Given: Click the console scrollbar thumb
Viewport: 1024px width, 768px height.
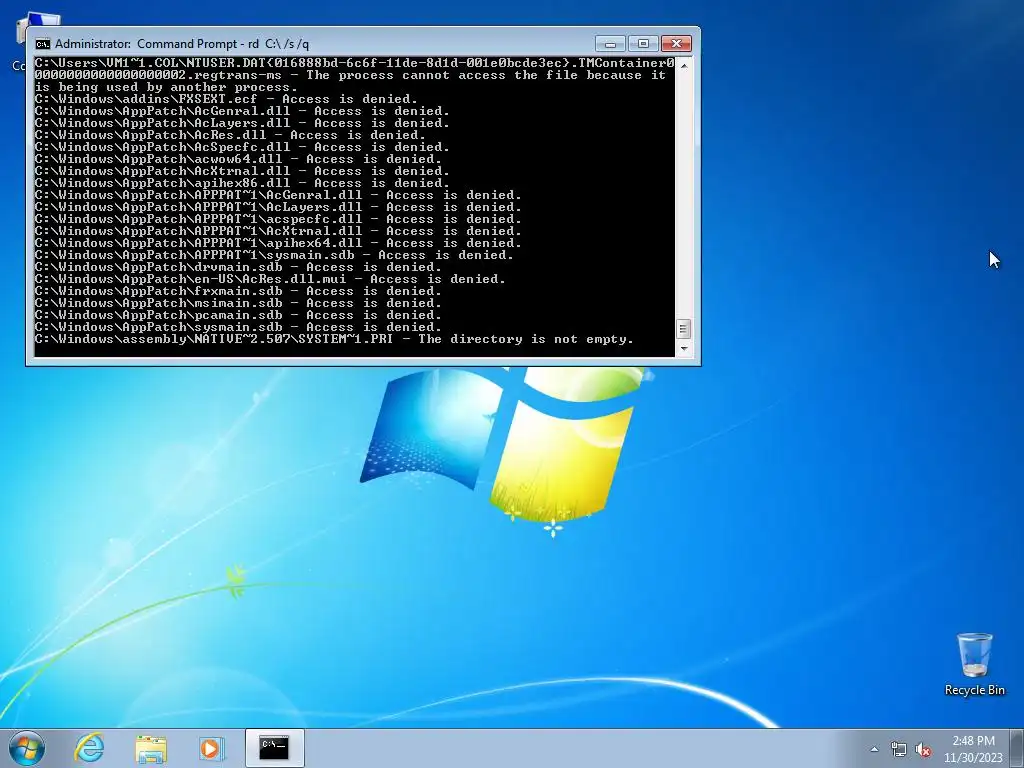Looking at the screenshot, I should pos(683,328).
